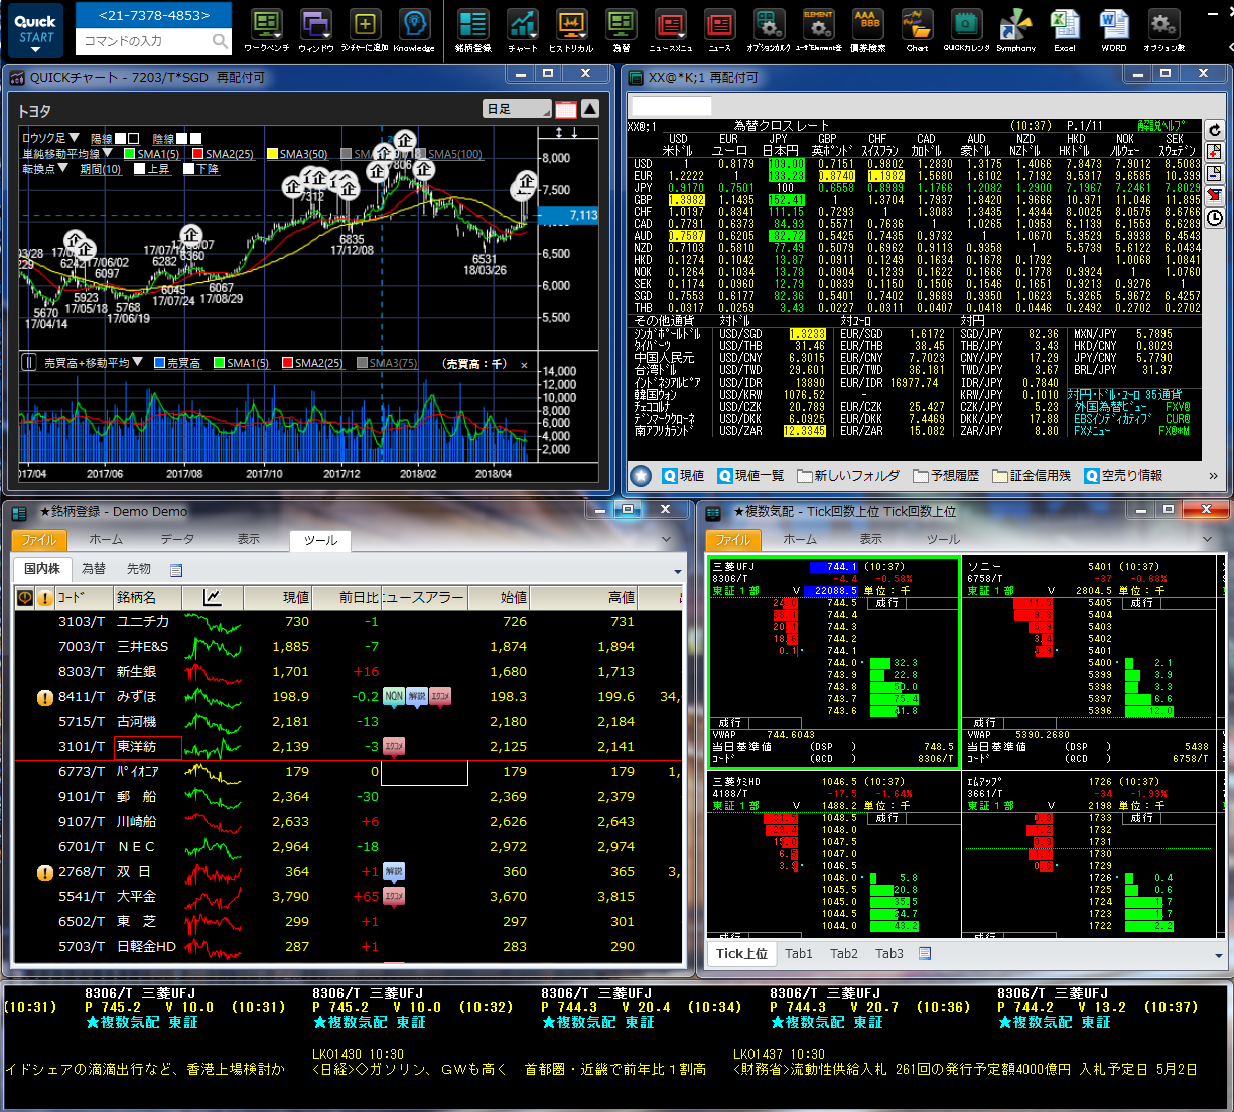Toggle the 下降 turning point marker

pos(201,169)
